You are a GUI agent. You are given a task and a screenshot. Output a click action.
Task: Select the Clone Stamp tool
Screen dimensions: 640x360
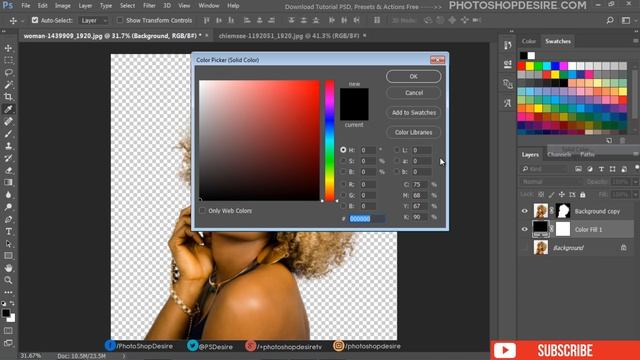[x=8, y=146]
